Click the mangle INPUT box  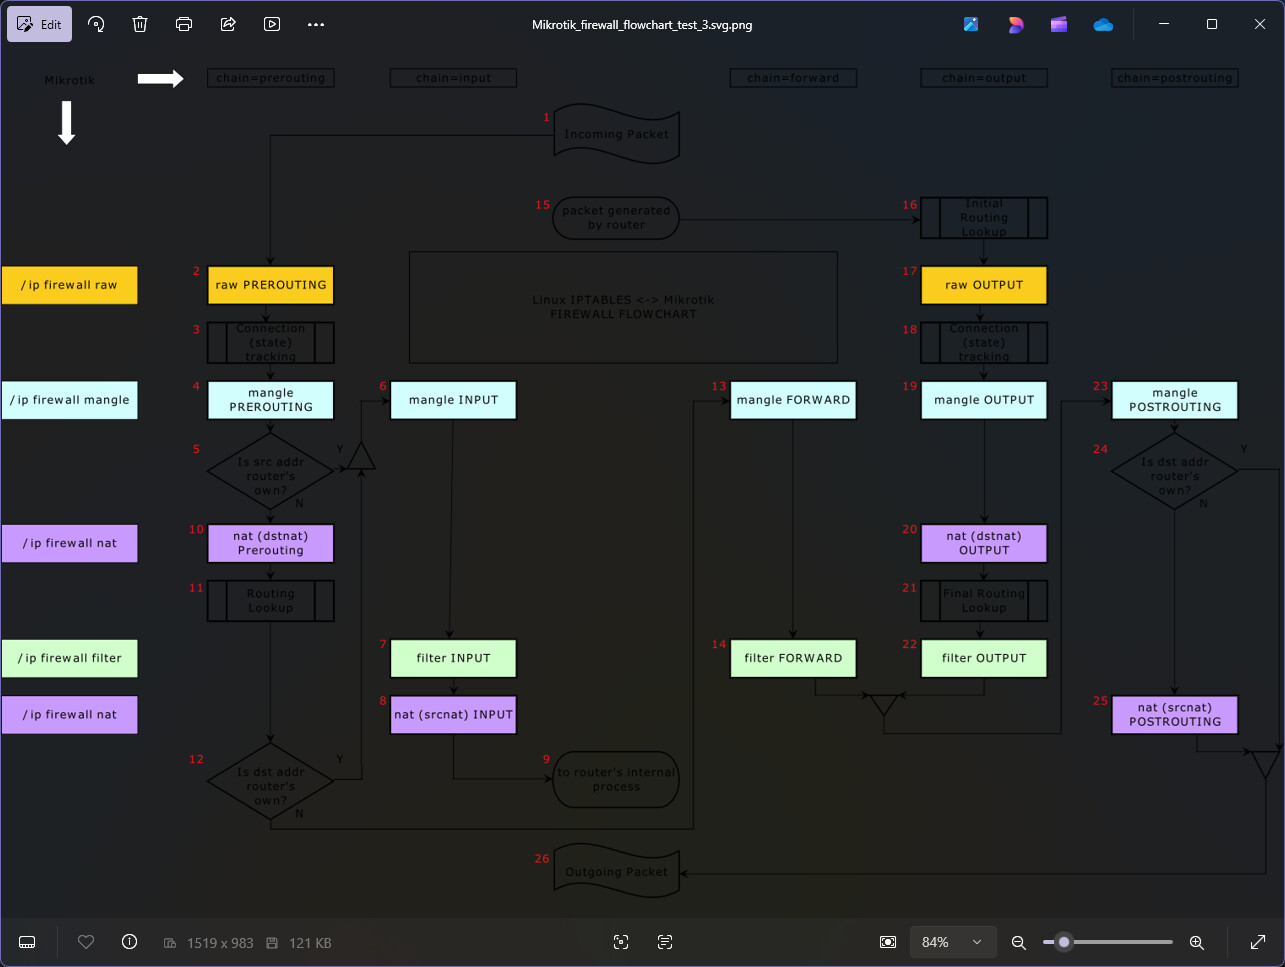[453, 400]
